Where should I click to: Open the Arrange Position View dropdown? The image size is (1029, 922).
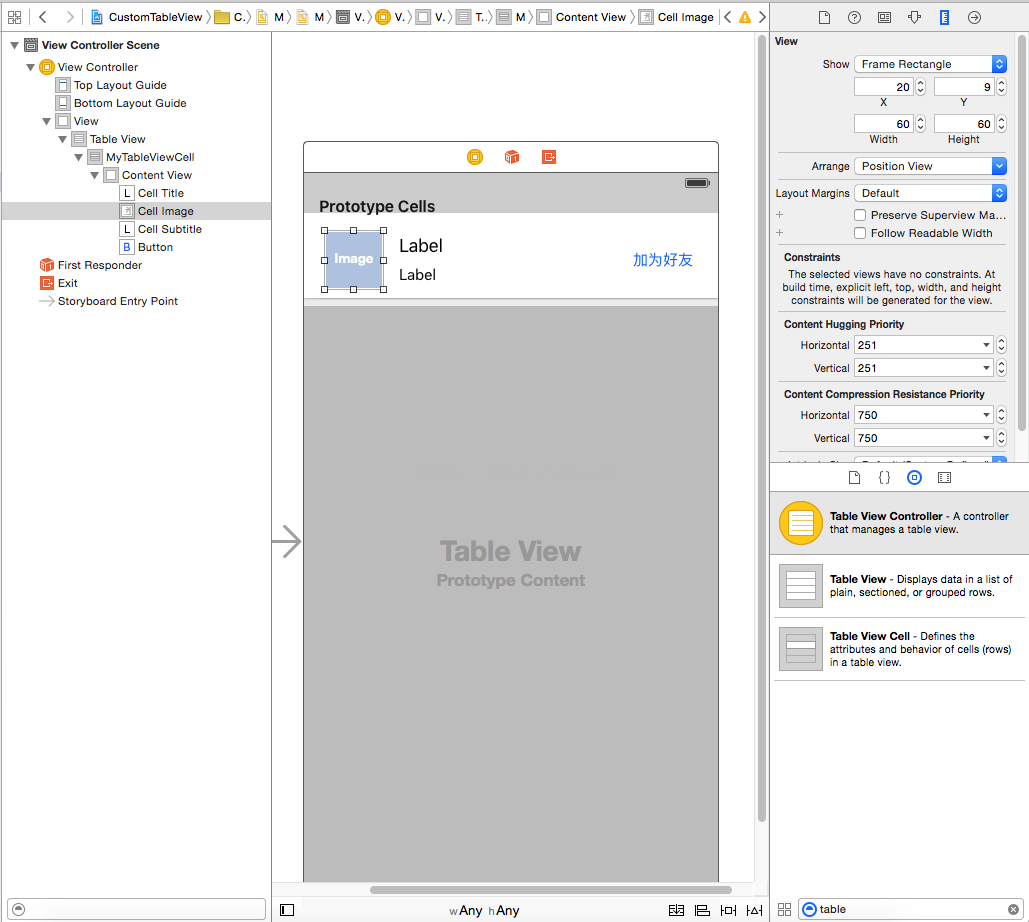coord(930,166)
